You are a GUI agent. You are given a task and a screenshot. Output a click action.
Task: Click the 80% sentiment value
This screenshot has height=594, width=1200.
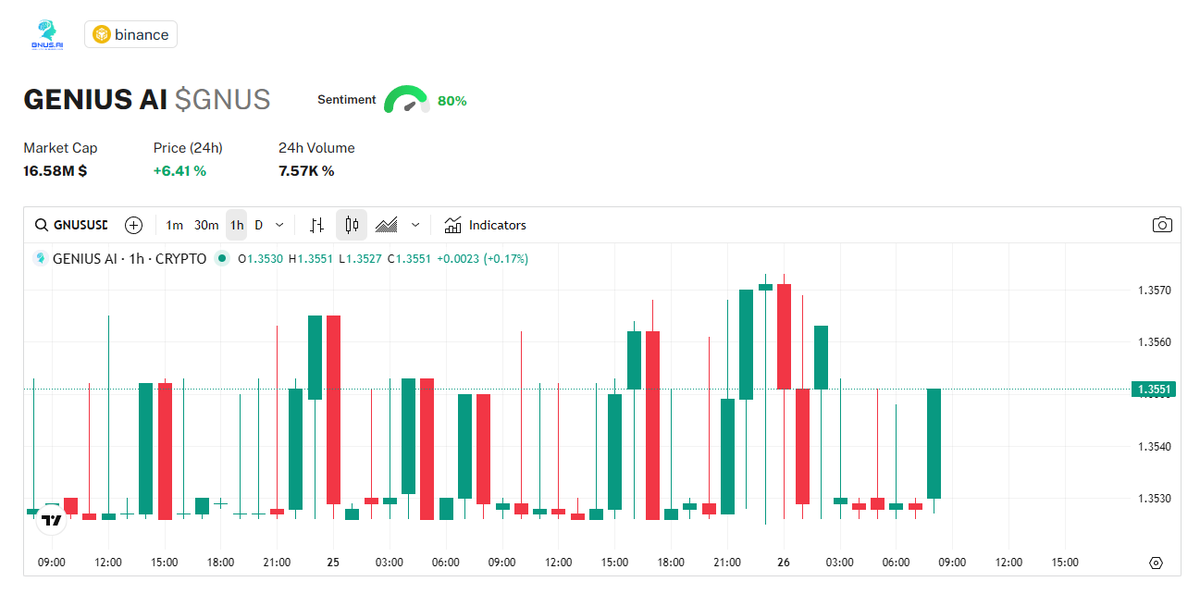452,101
